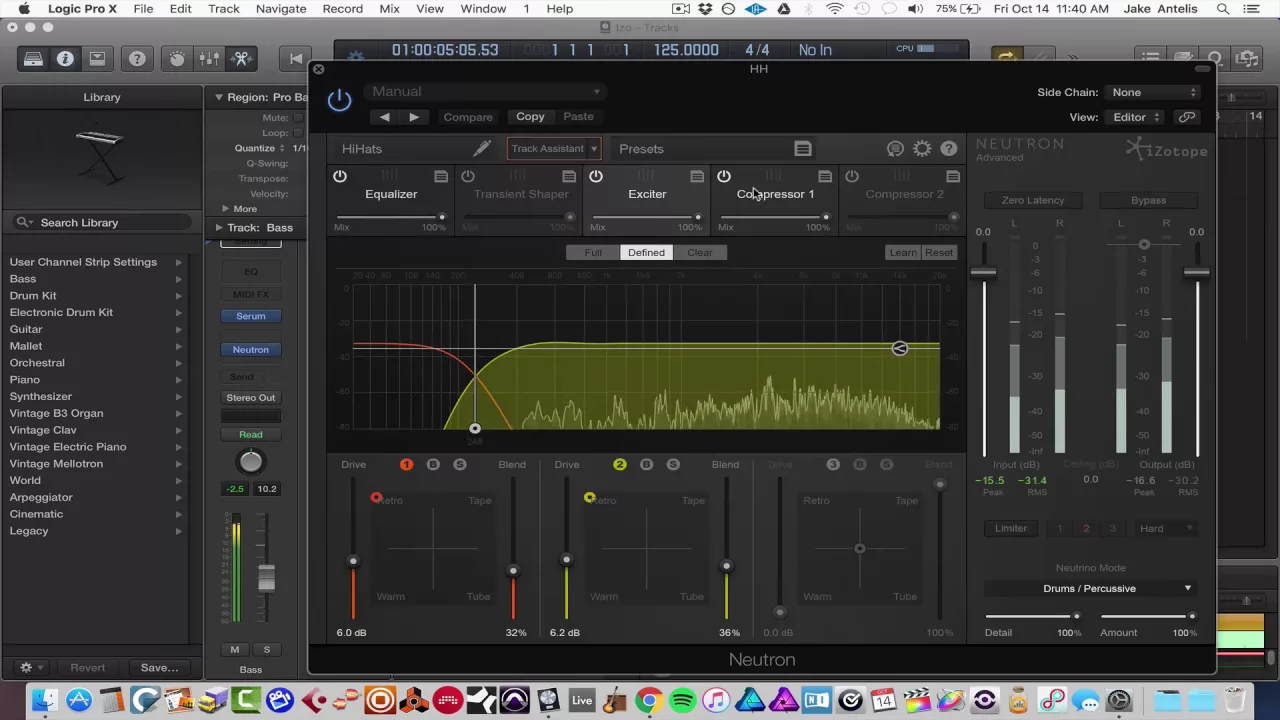Collapse the Region inspector triangle

tap(219, 97)
